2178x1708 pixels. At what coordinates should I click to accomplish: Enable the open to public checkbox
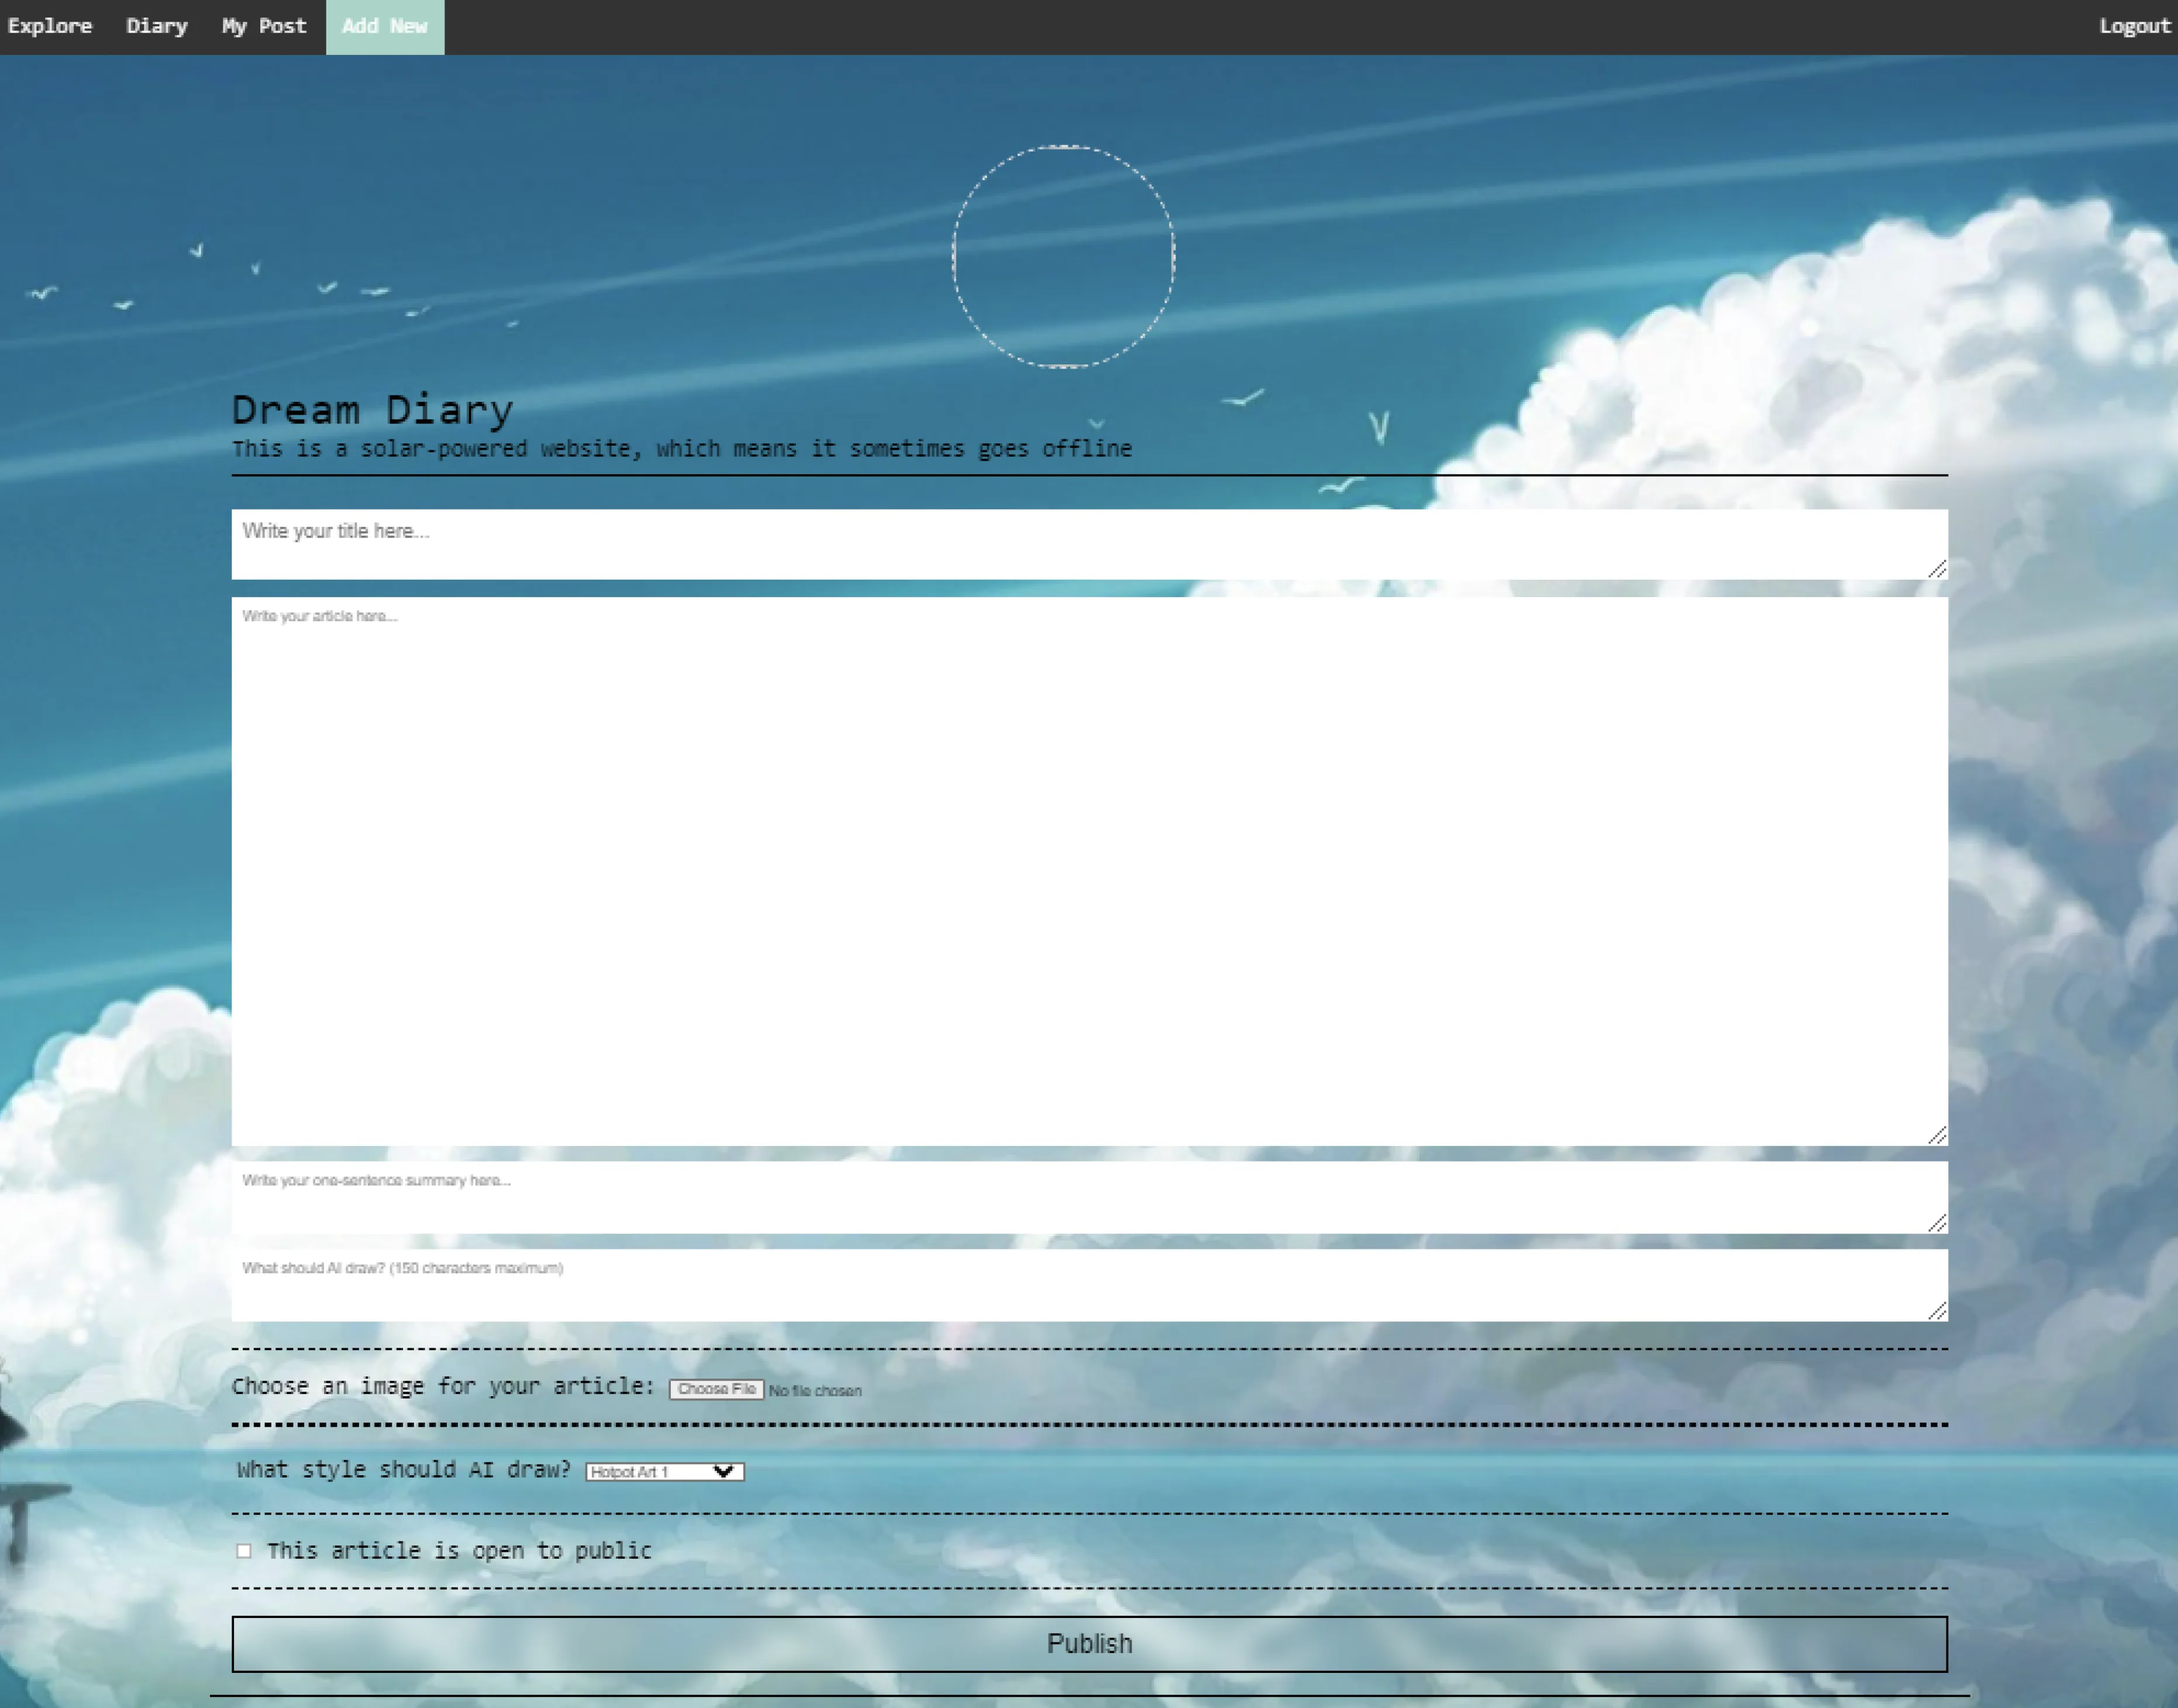tap(244, 1551)
